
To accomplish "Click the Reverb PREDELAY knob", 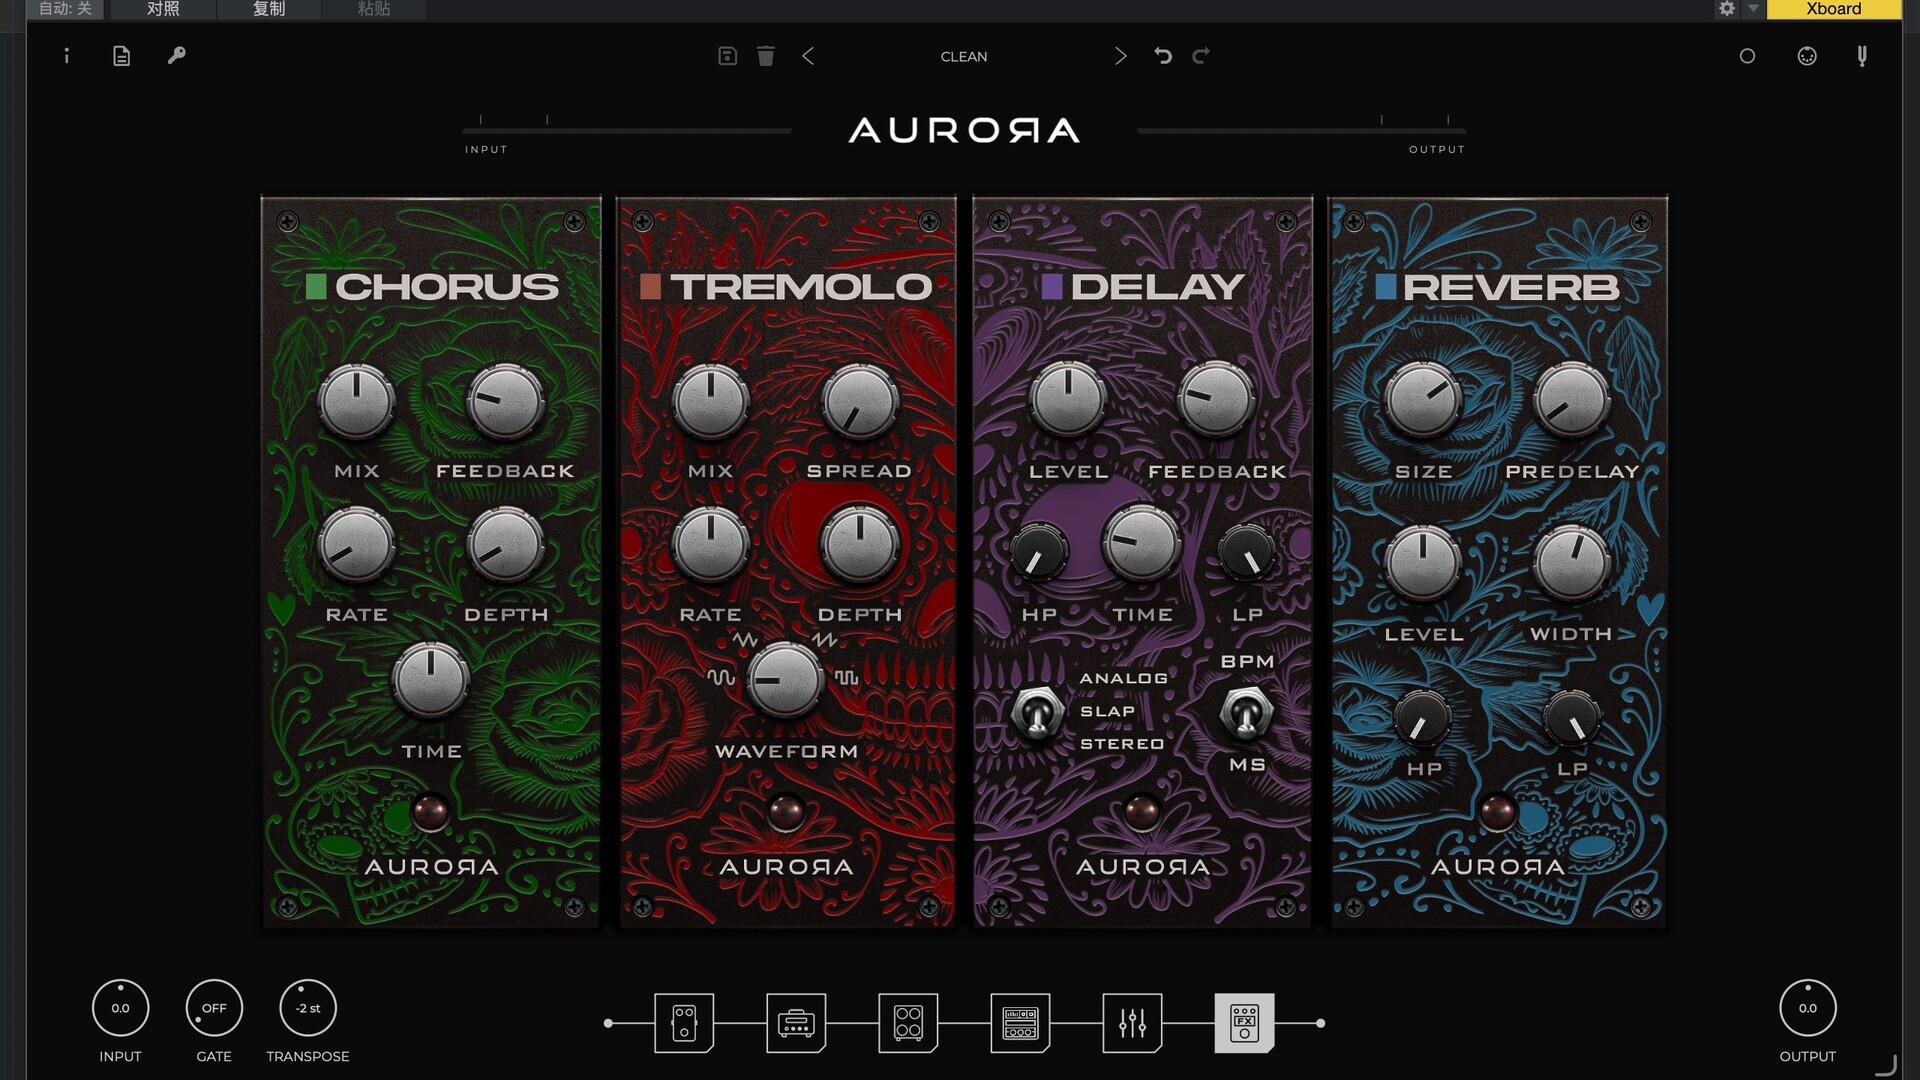I will pos(1571,400).
